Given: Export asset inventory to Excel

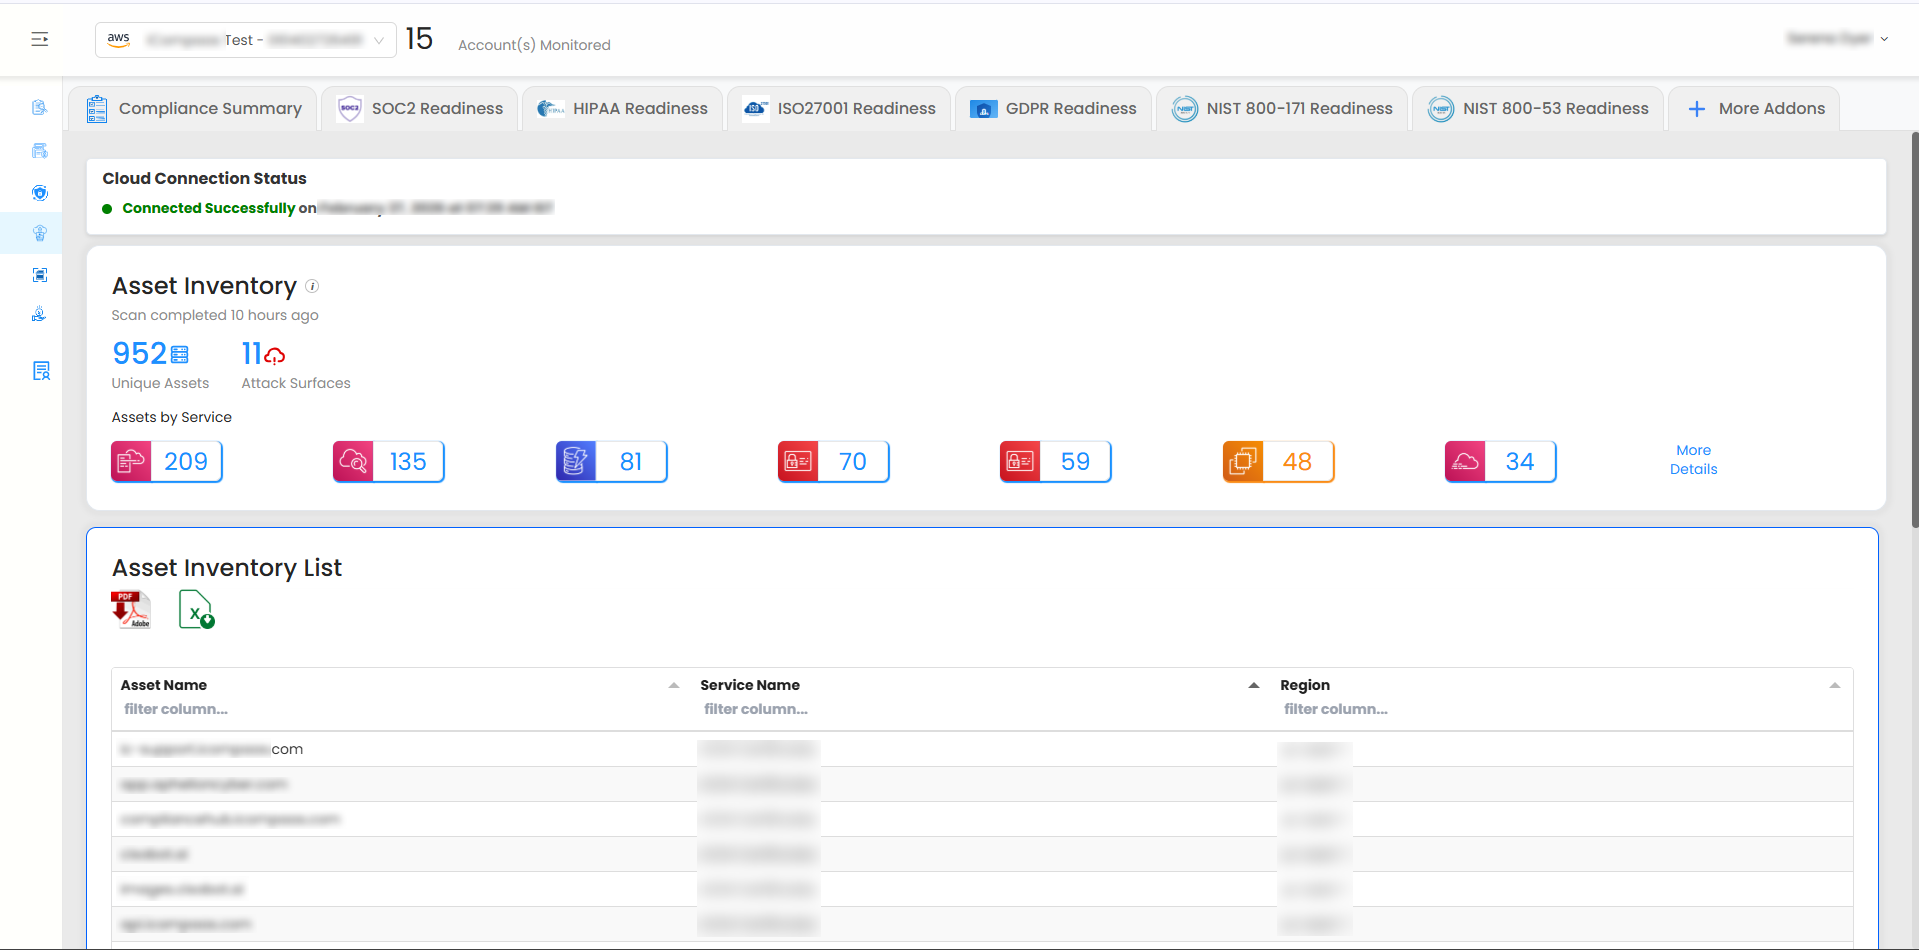Looking at the screenshot, I should (196, 609).
